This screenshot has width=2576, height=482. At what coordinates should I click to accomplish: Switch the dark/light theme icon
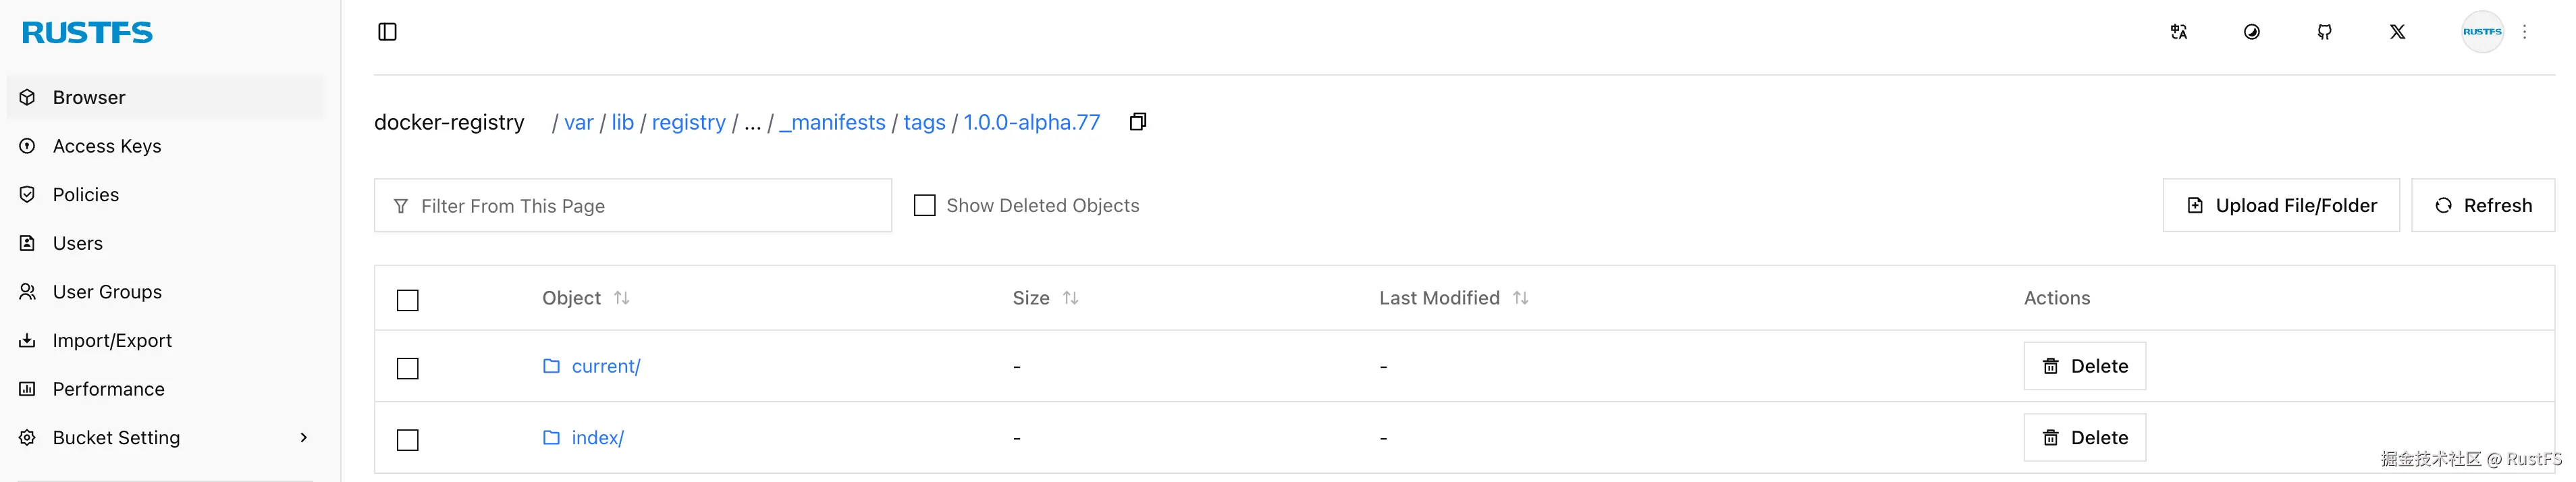point(2251,32)
